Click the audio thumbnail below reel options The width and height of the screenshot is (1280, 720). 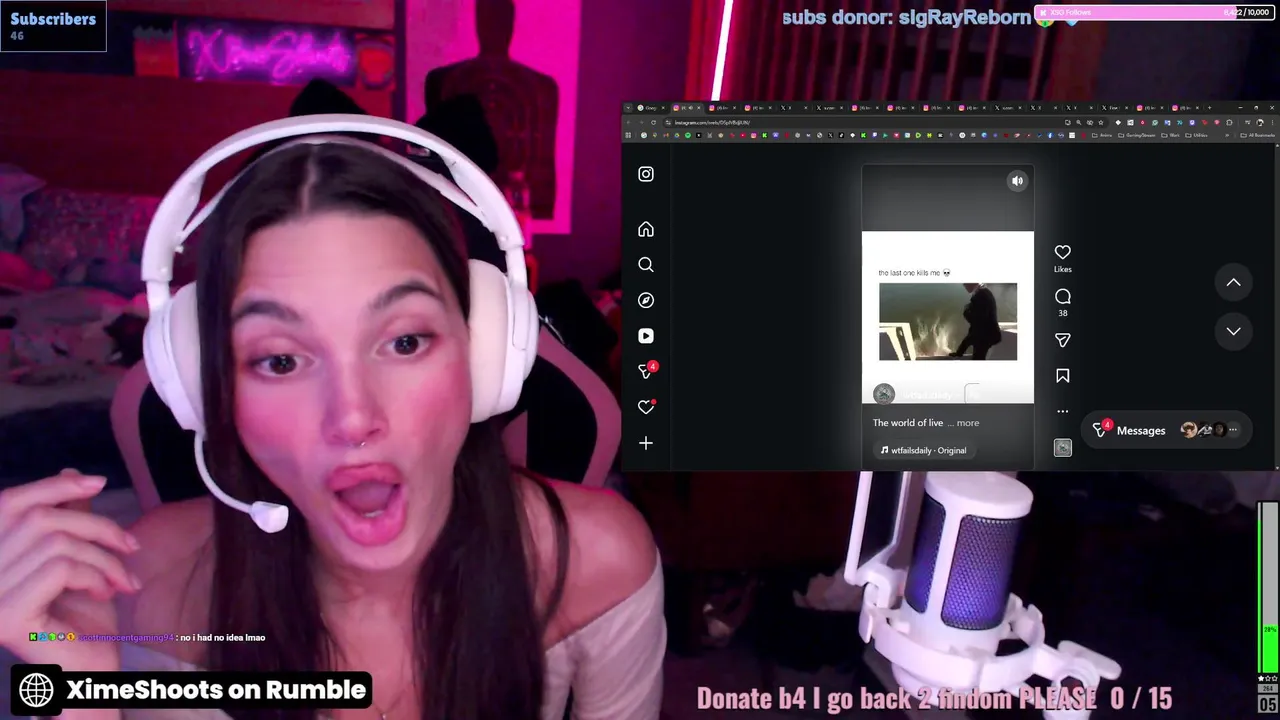(x=1063, y=448)
